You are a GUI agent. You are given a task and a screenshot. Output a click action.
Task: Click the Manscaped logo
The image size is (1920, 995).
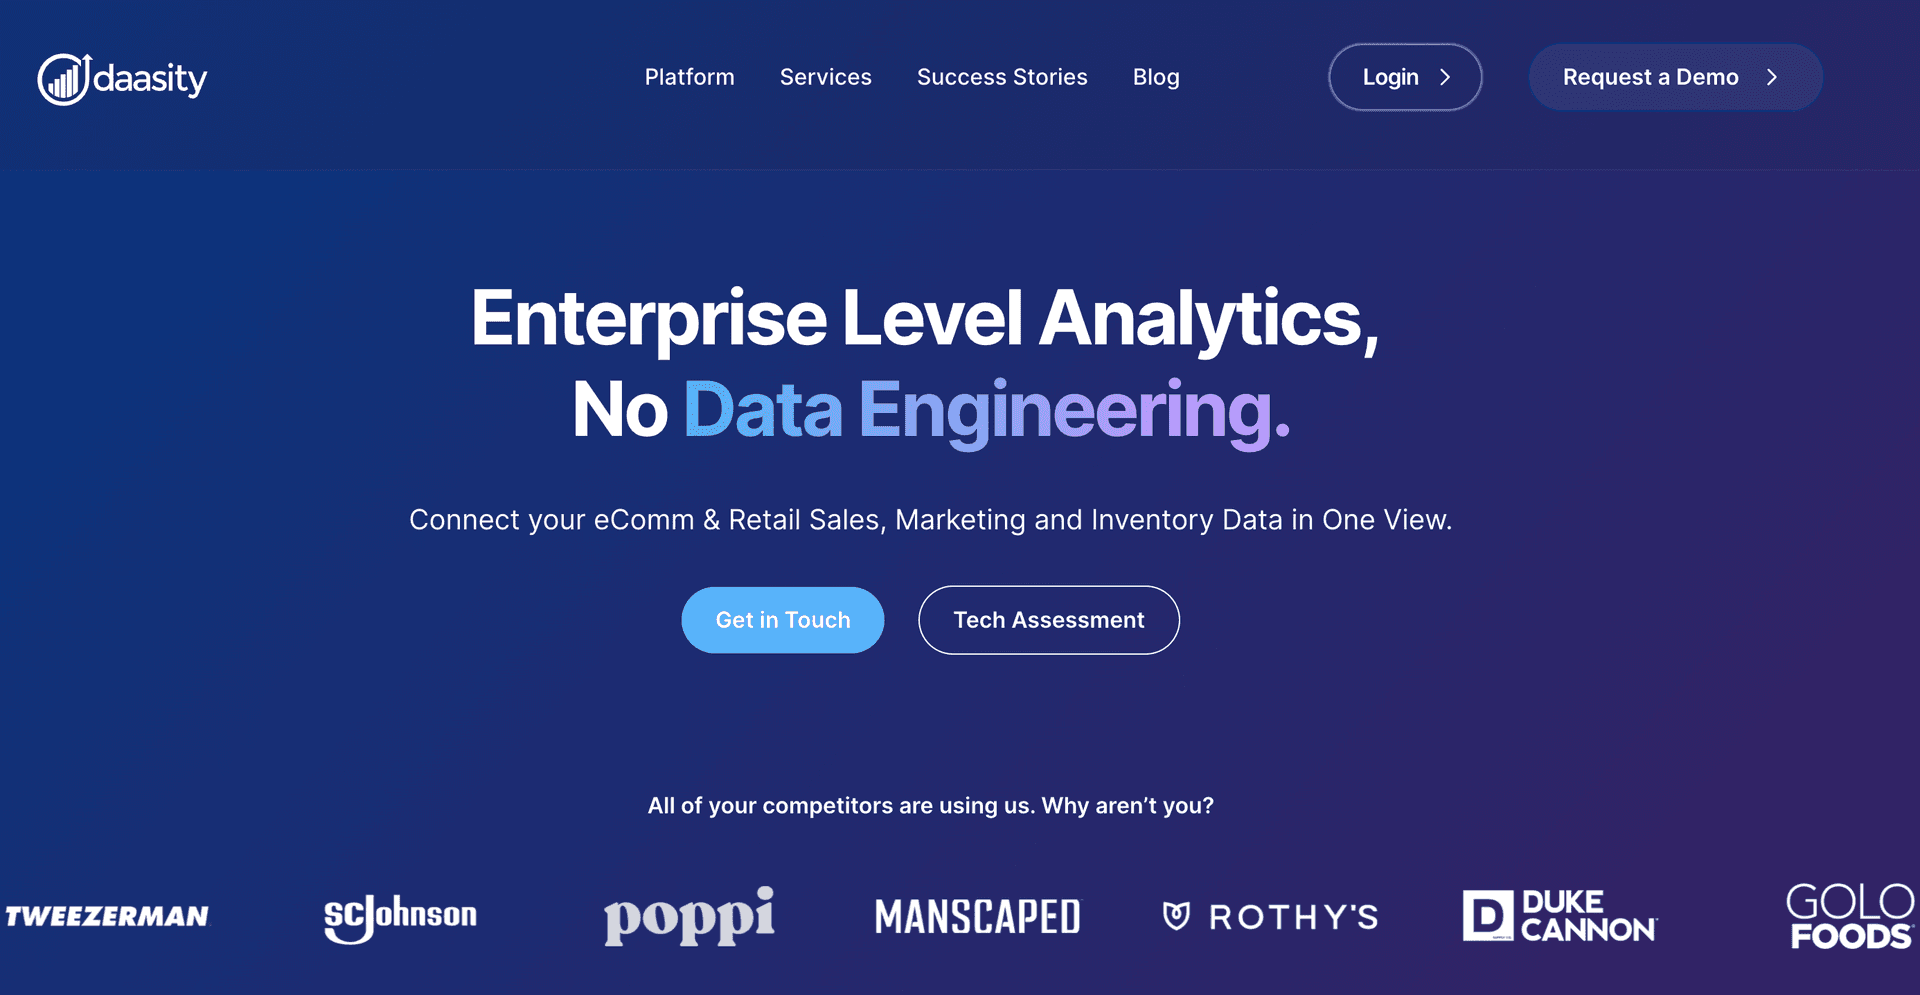tap(977, 917)
